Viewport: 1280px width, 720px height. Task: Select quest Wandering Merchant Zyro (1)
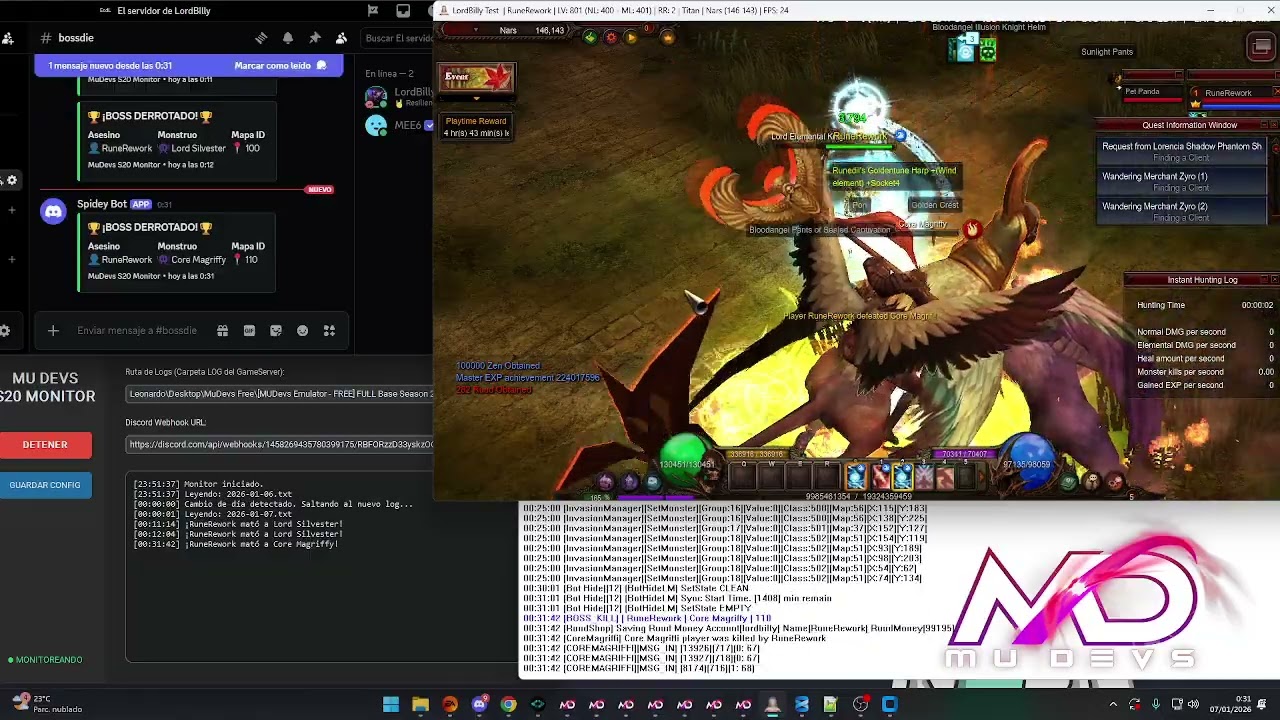point(1181,181)
